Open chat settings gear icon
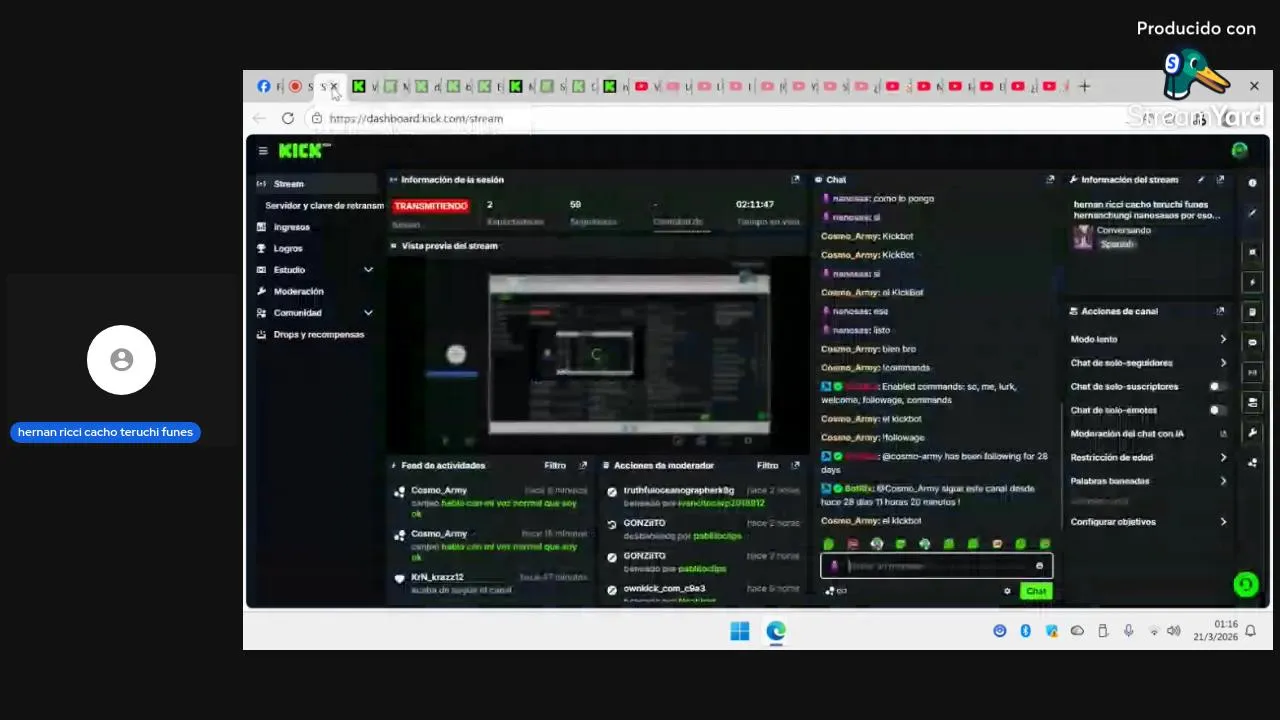This screenshot has width=1280, height=720. (x=1007, y=591)
